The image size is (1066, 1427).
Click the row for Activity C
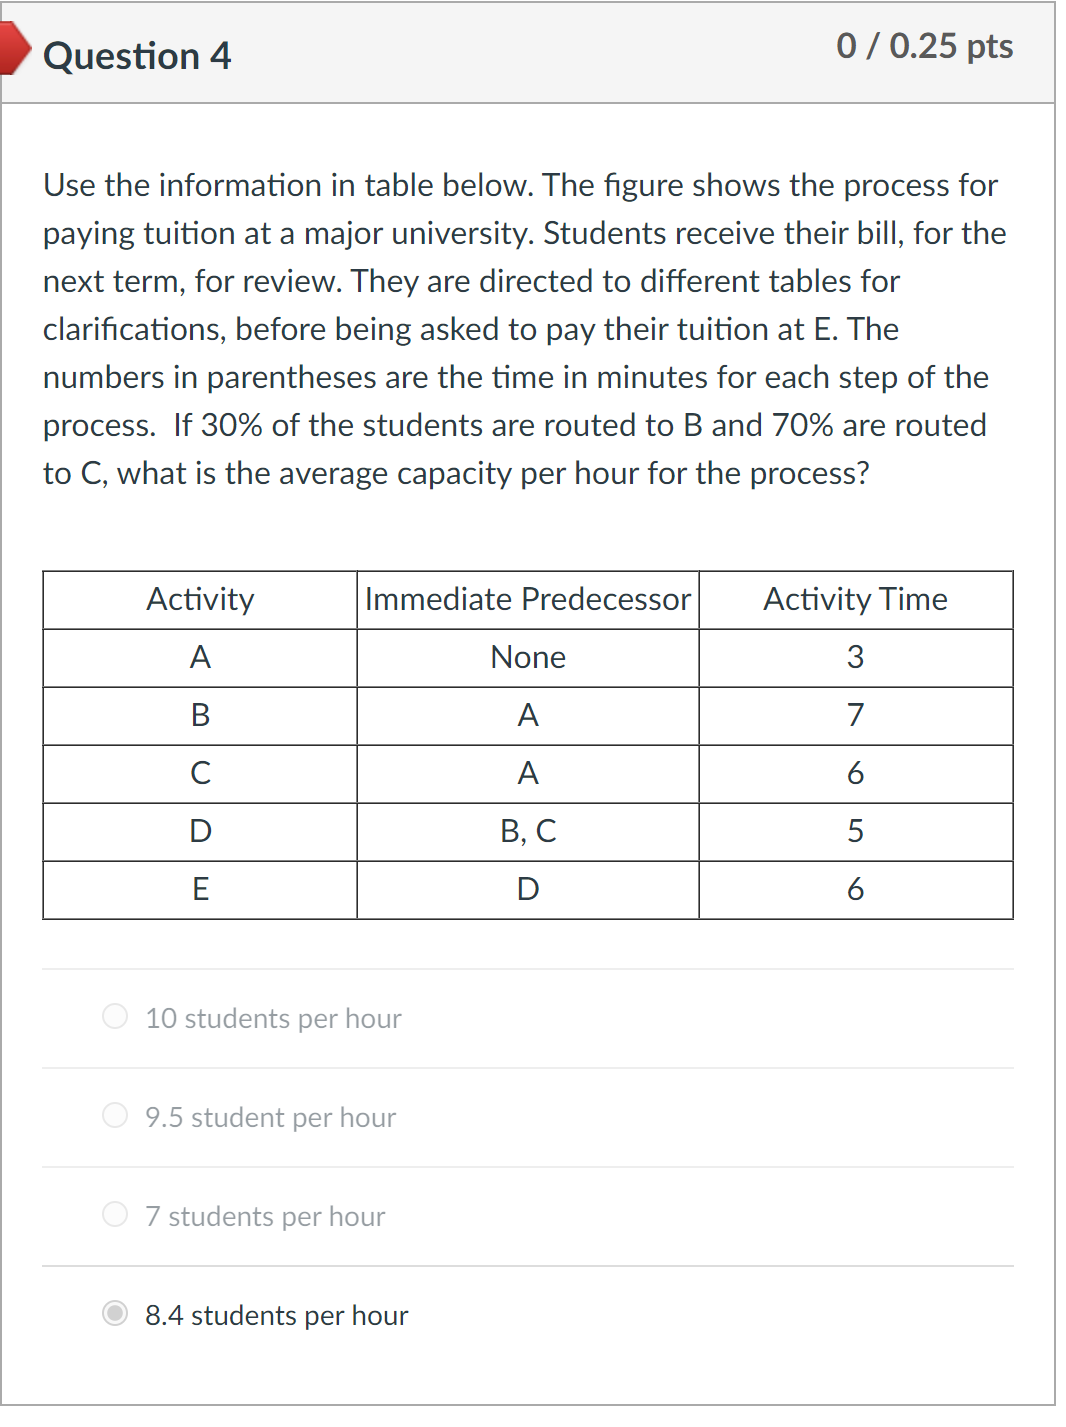202,773
